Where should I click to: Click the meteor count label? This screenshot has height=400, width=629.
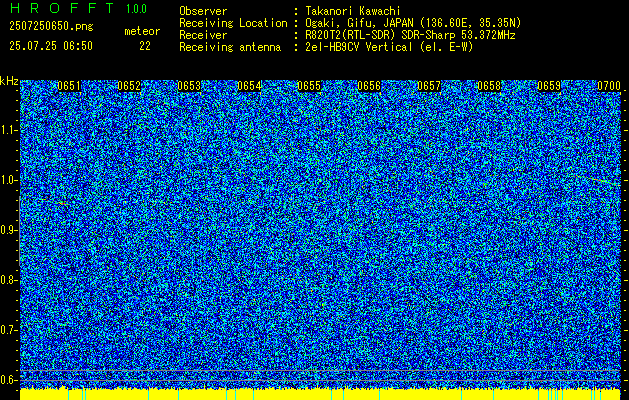(142, 31)
